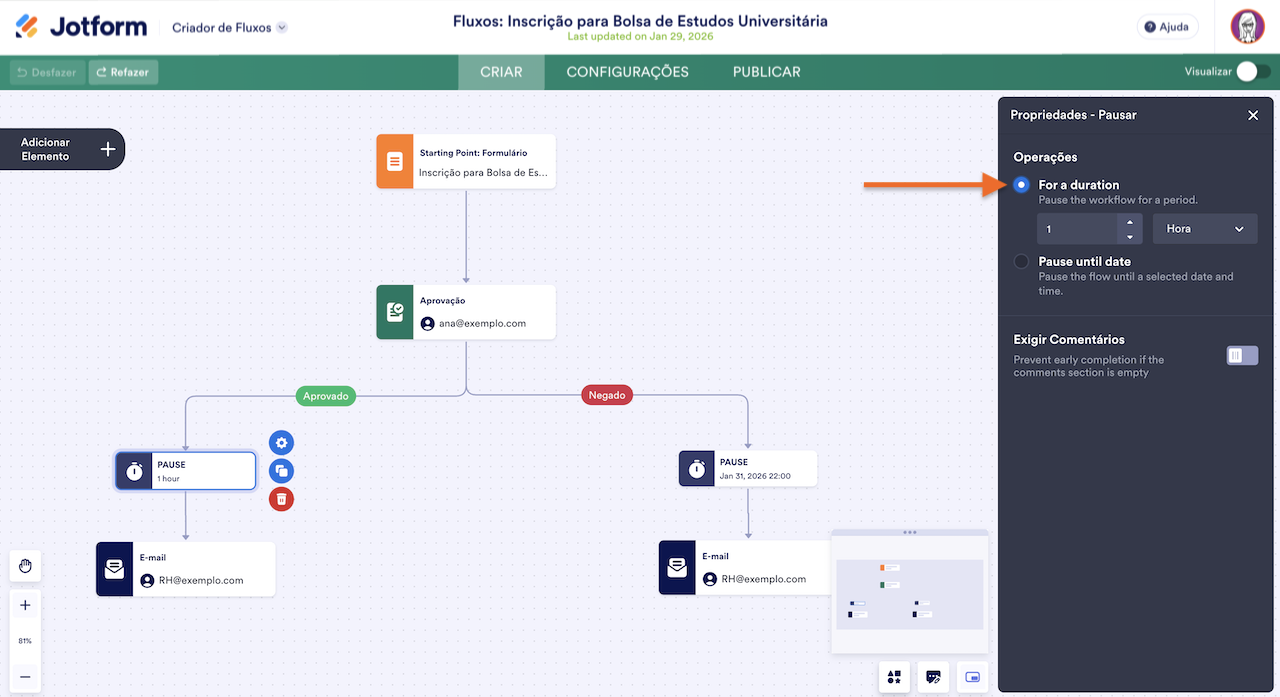Click the Add Element plus icon
1280x697 pixels.
[x=108, y=150]
